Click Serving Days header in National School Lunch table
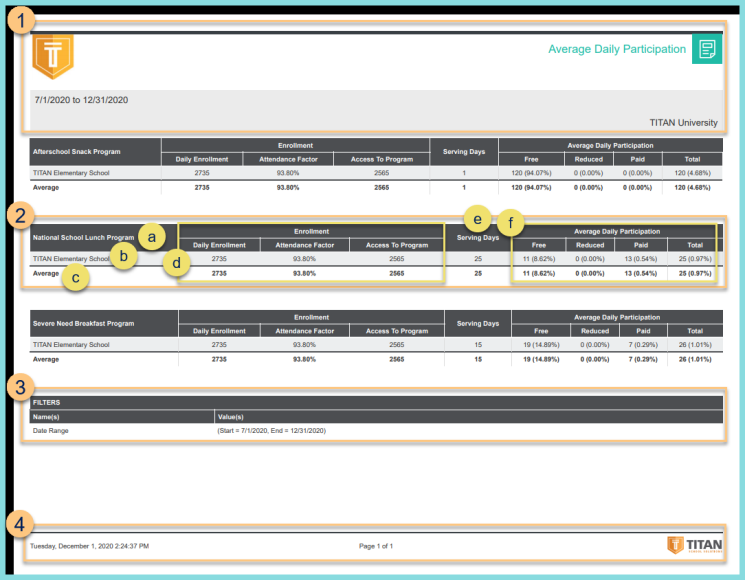This screenshot has width=745, height=580. click(478, 238)
